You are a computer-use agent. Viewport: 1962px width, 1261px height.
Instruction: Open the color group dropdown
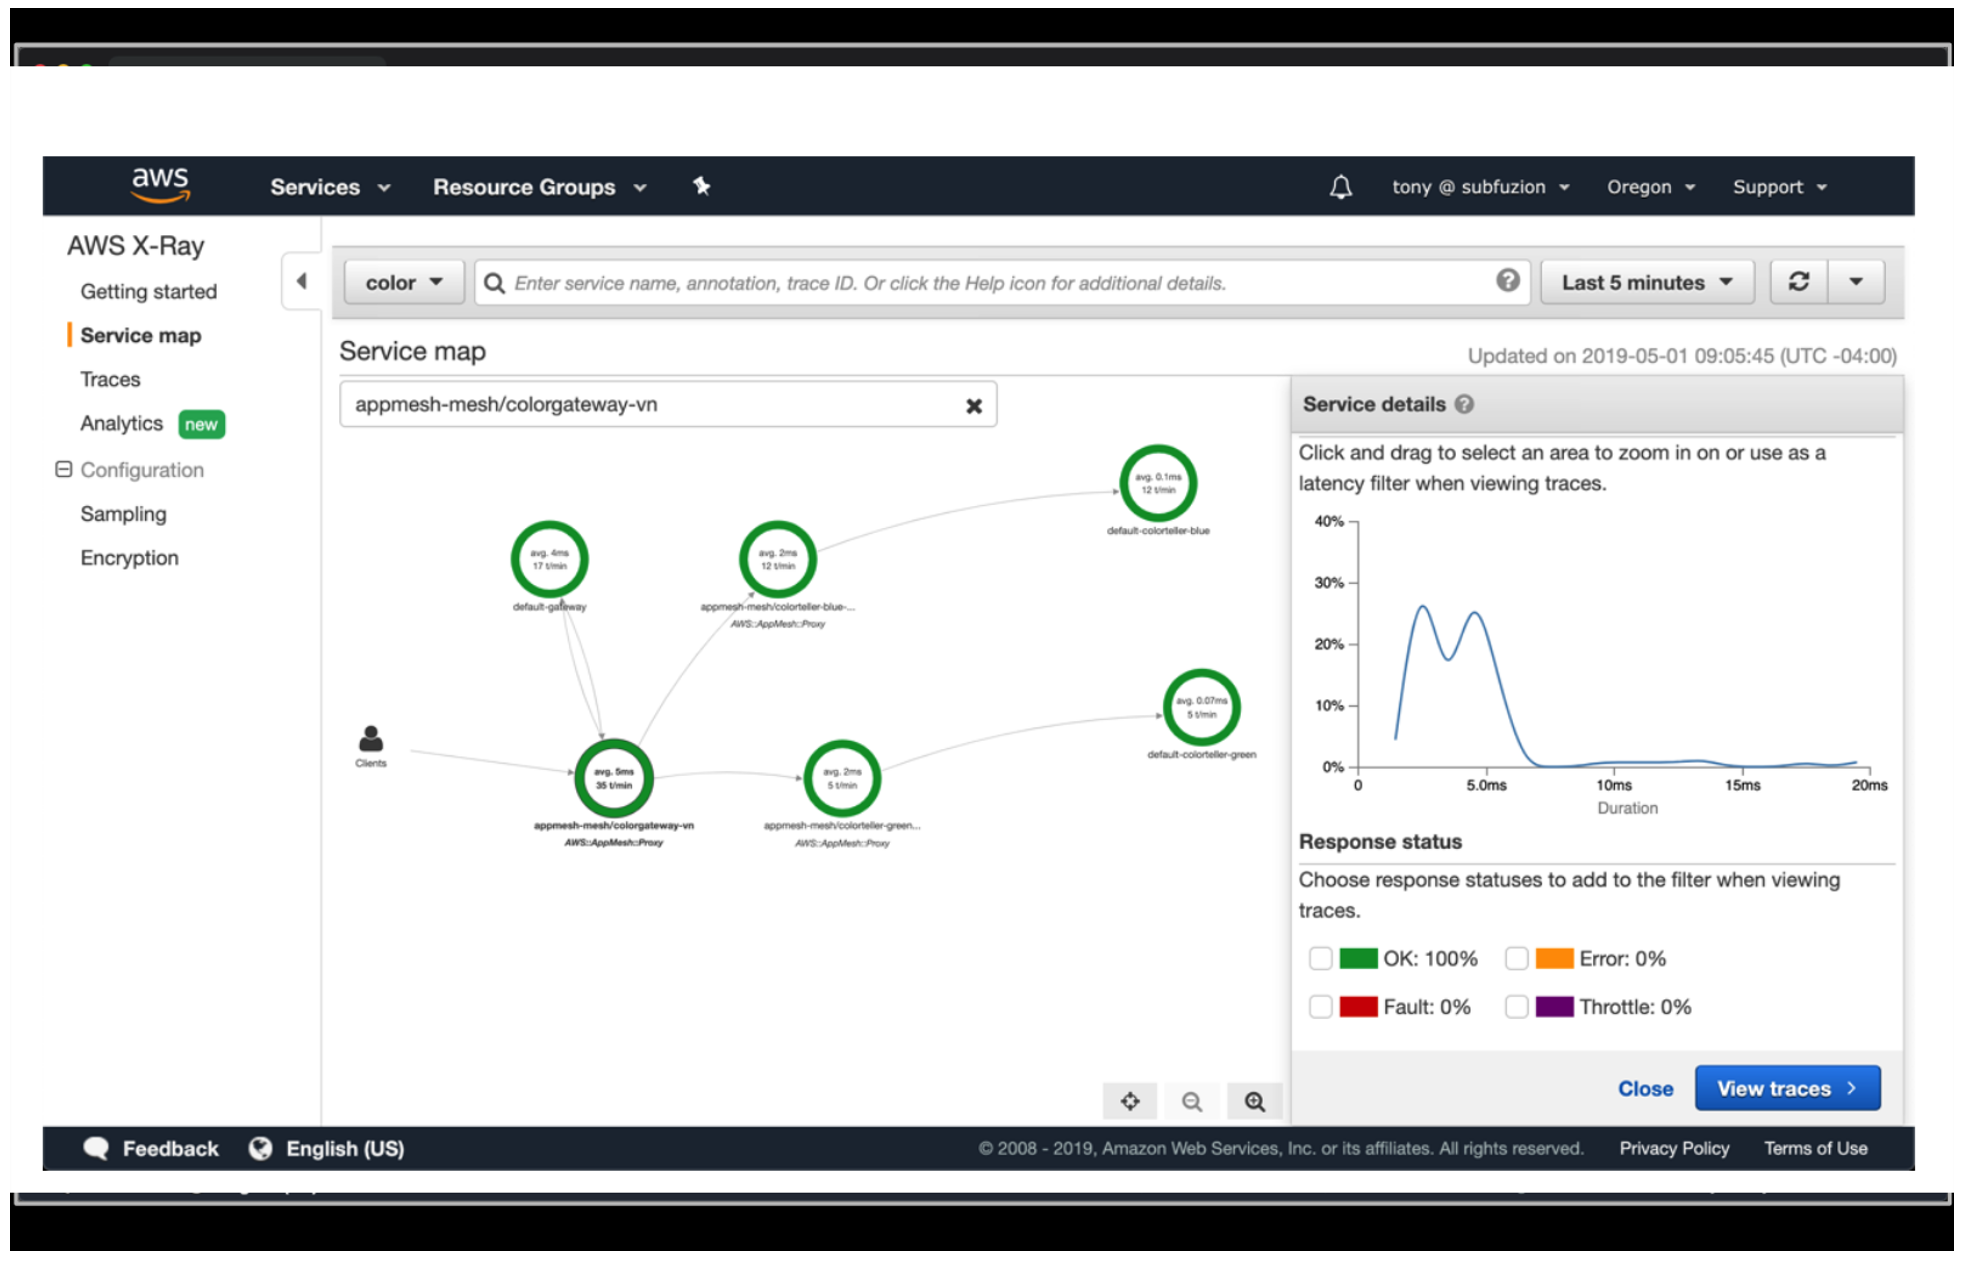click(x=403, y=282)
